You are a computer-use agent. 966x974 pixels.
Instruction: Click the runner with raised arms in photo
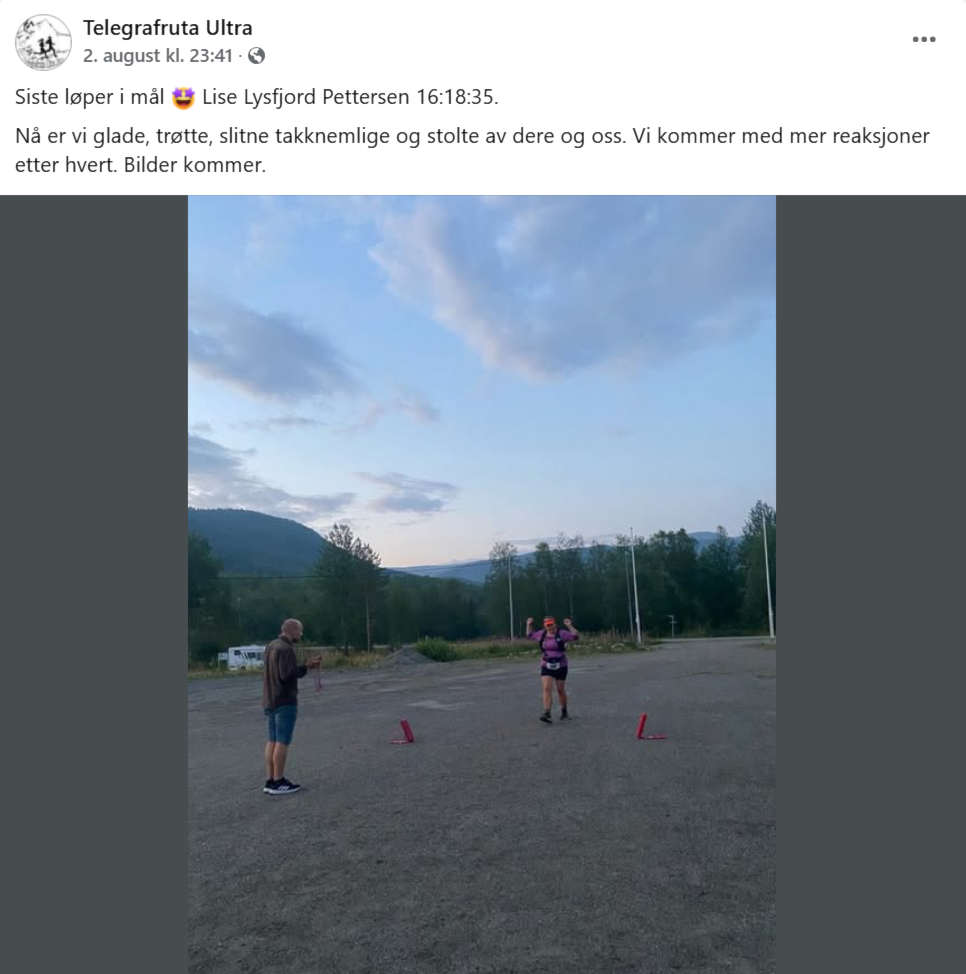(x=552, y=668)
